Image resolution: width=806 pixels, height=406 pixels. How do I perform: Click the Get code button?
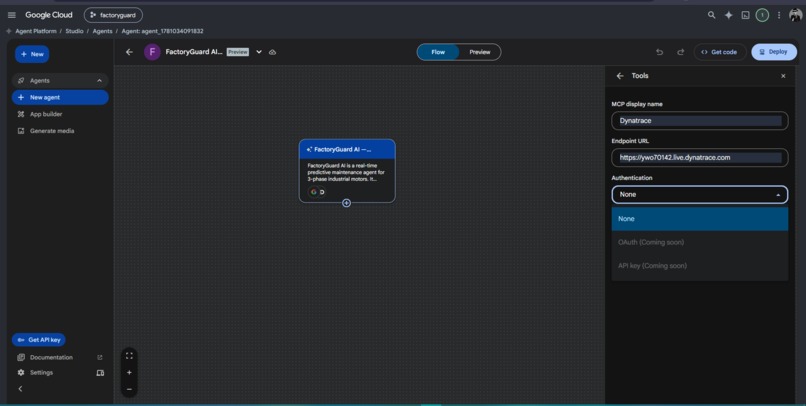(719, 52)
